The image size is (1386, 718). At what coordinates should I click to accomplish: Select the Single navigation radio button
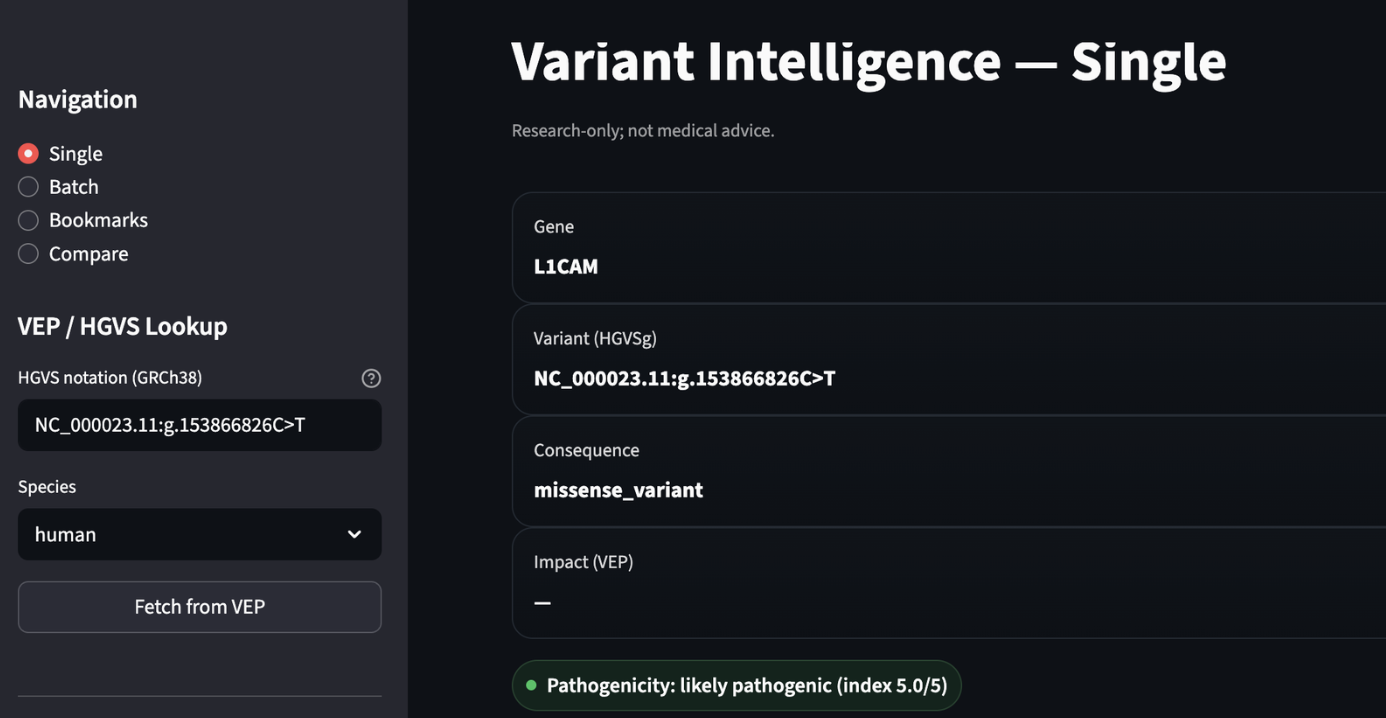point(28,154)
